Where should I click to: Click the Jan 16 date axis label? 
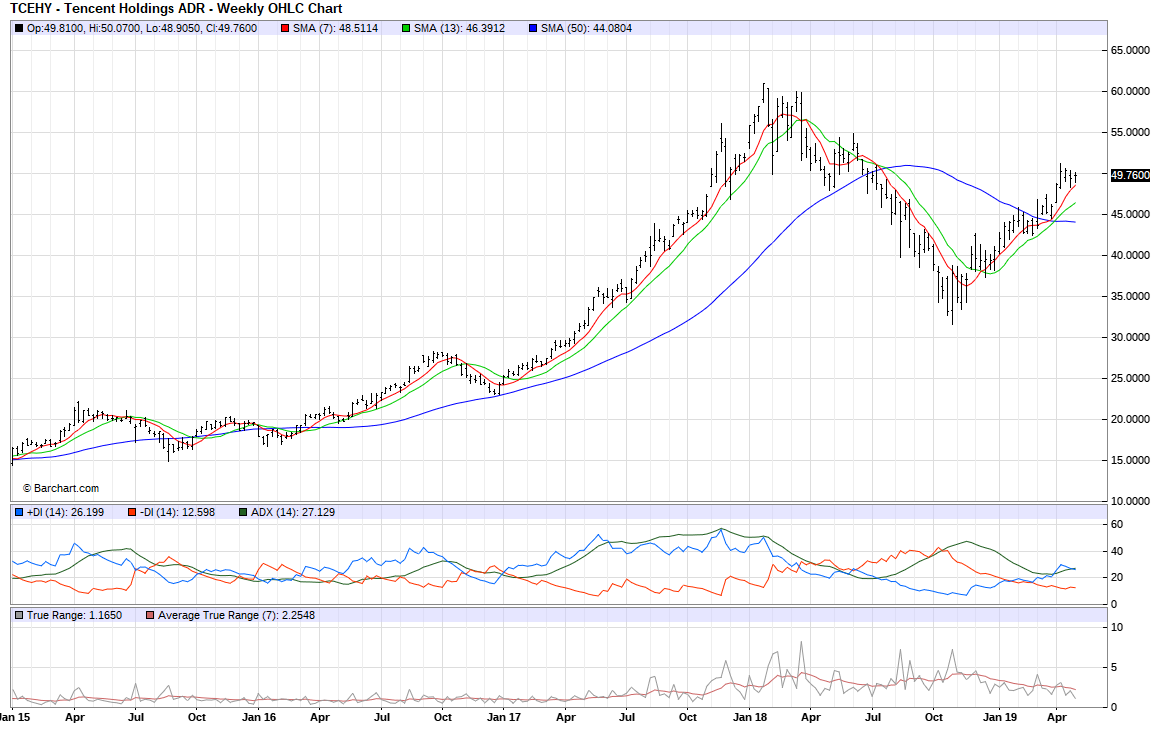(x=258, y=718)
